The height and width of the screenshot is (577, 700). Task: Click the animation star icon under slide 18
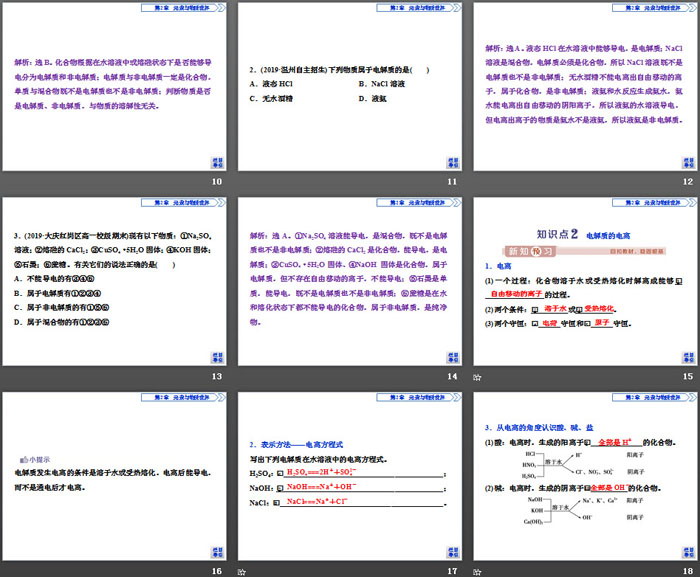(x=478, y=570)
